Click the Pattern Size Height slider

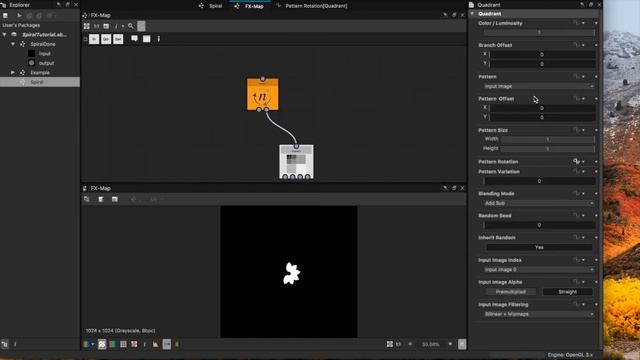[548, 149]
